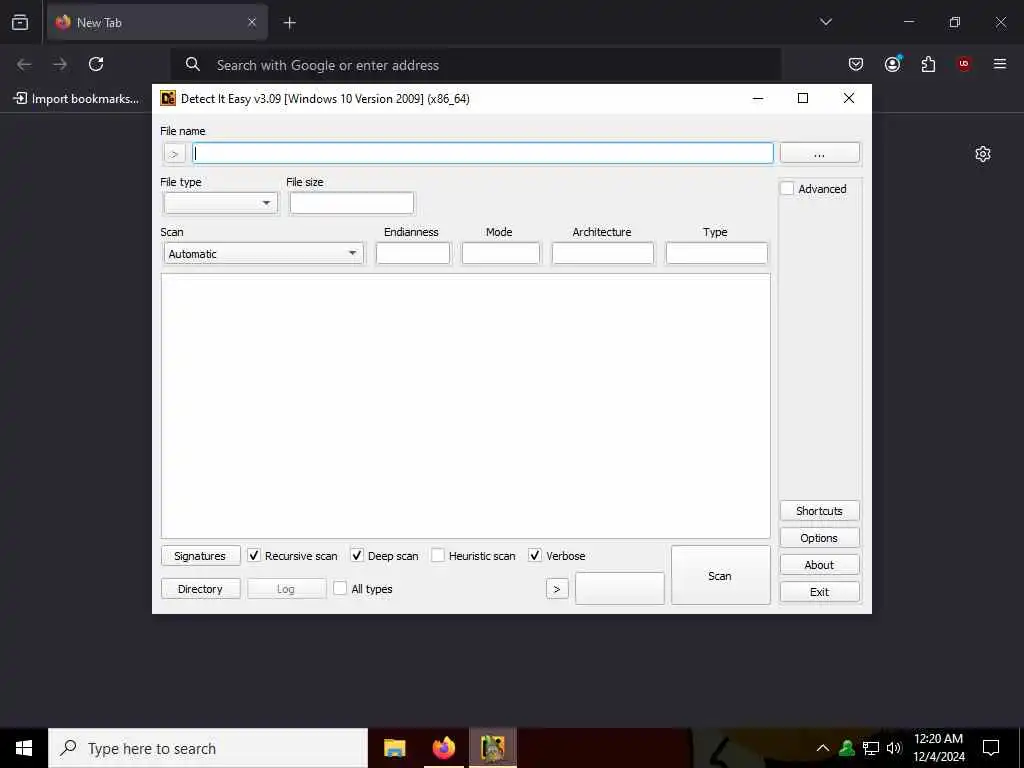Click the Detect It Easy title bar icon

[168, 99]
